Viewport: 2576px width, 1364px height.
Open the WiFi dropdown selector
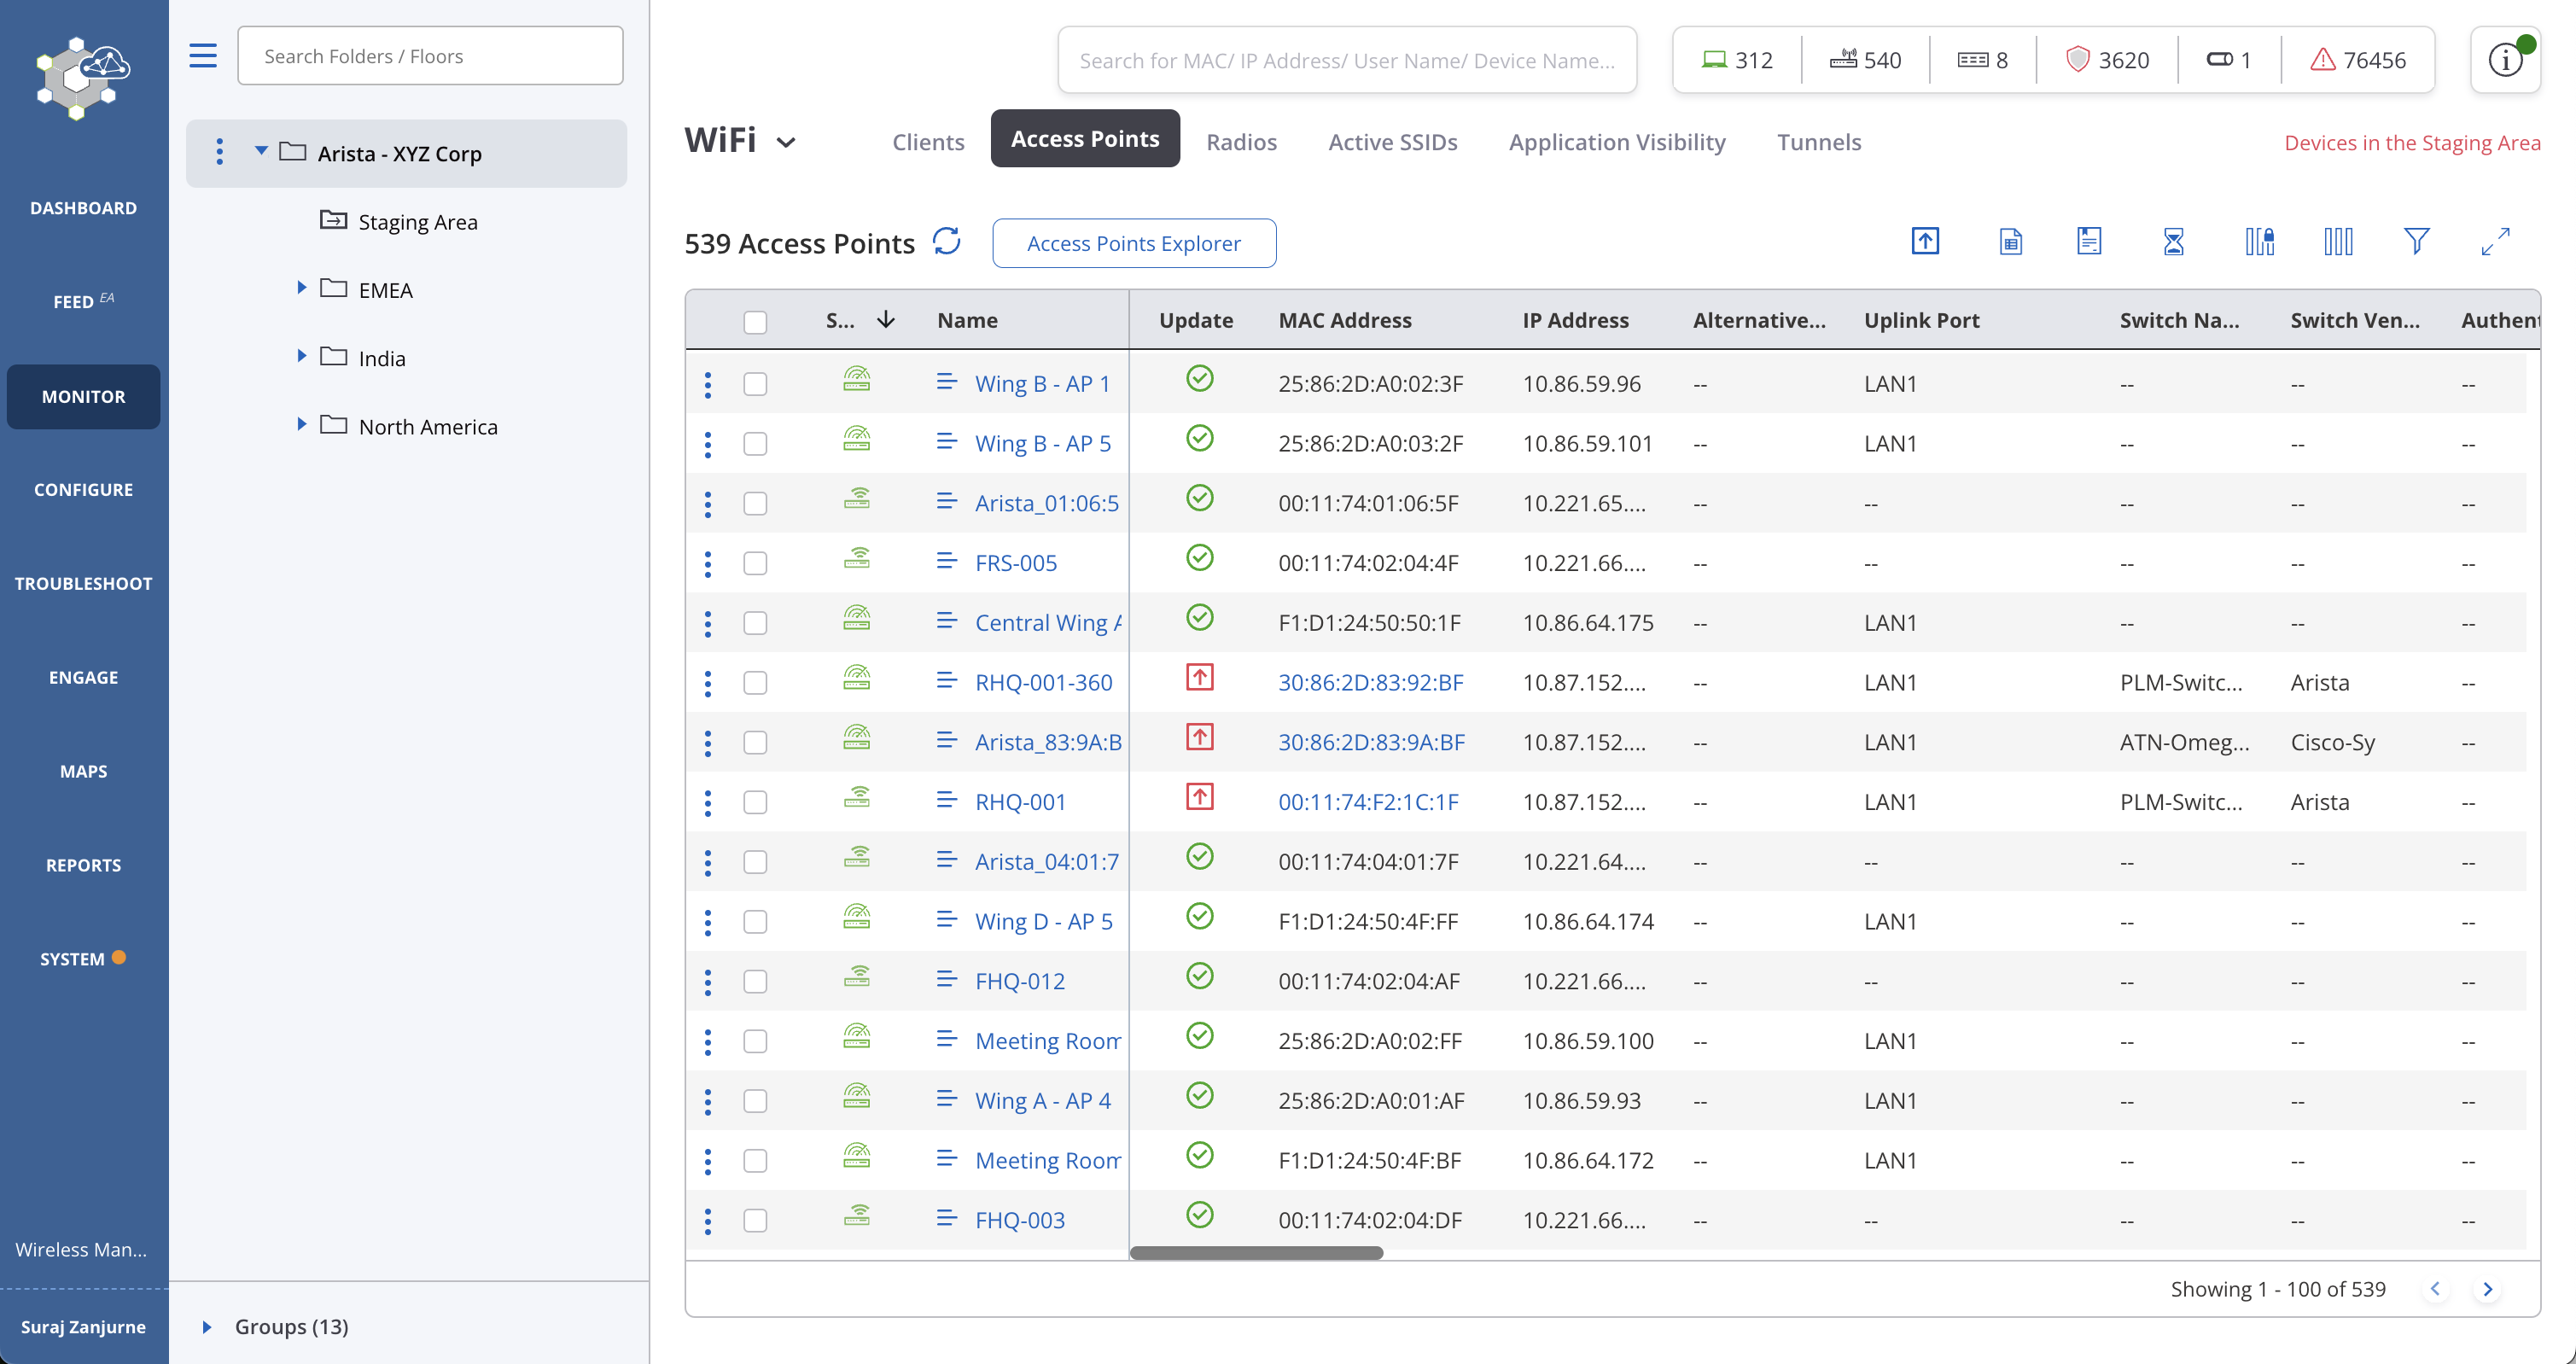click(787, 142)
